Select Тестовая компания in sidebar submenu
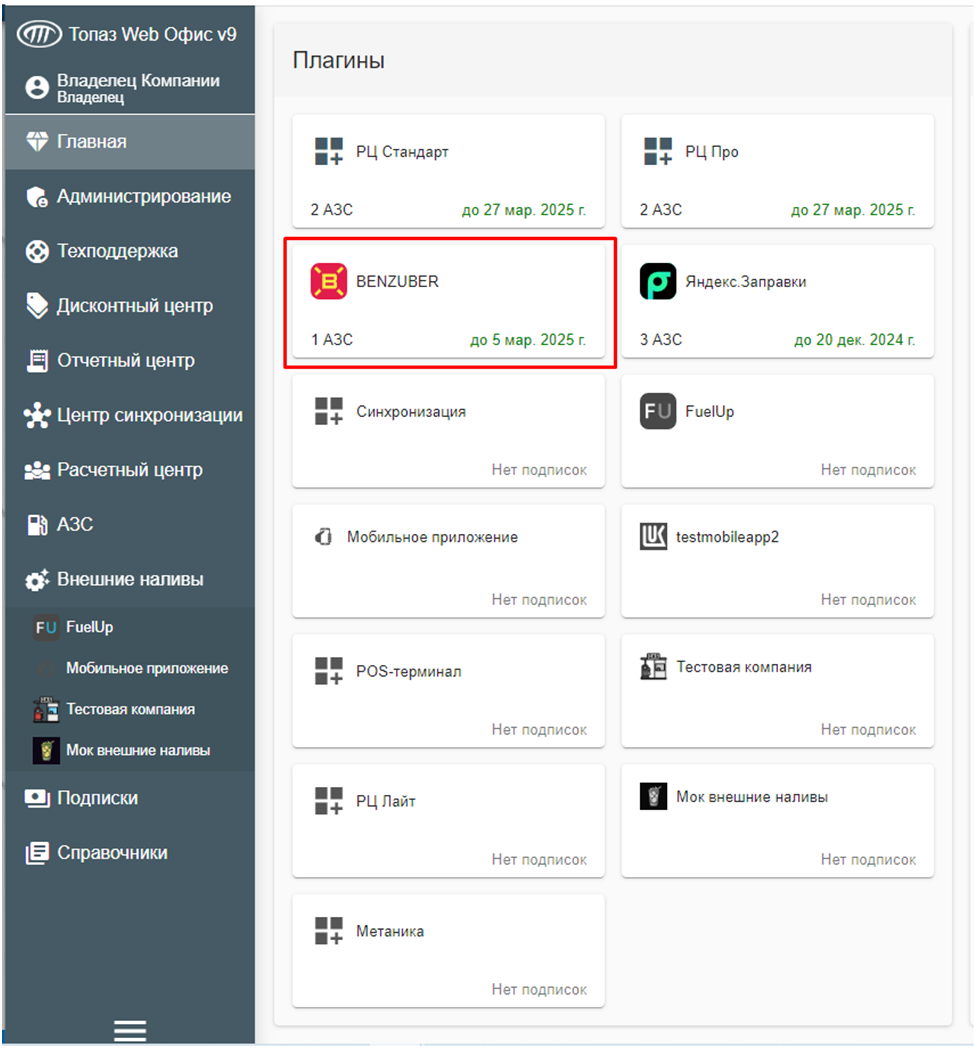 [x=130, y=710]
